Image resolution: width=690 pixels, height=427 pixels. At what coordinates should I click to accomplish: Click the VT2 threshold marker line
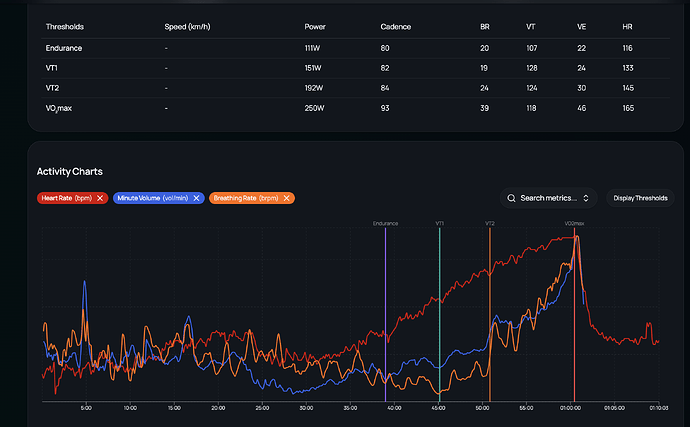click(x=490, y=314)
